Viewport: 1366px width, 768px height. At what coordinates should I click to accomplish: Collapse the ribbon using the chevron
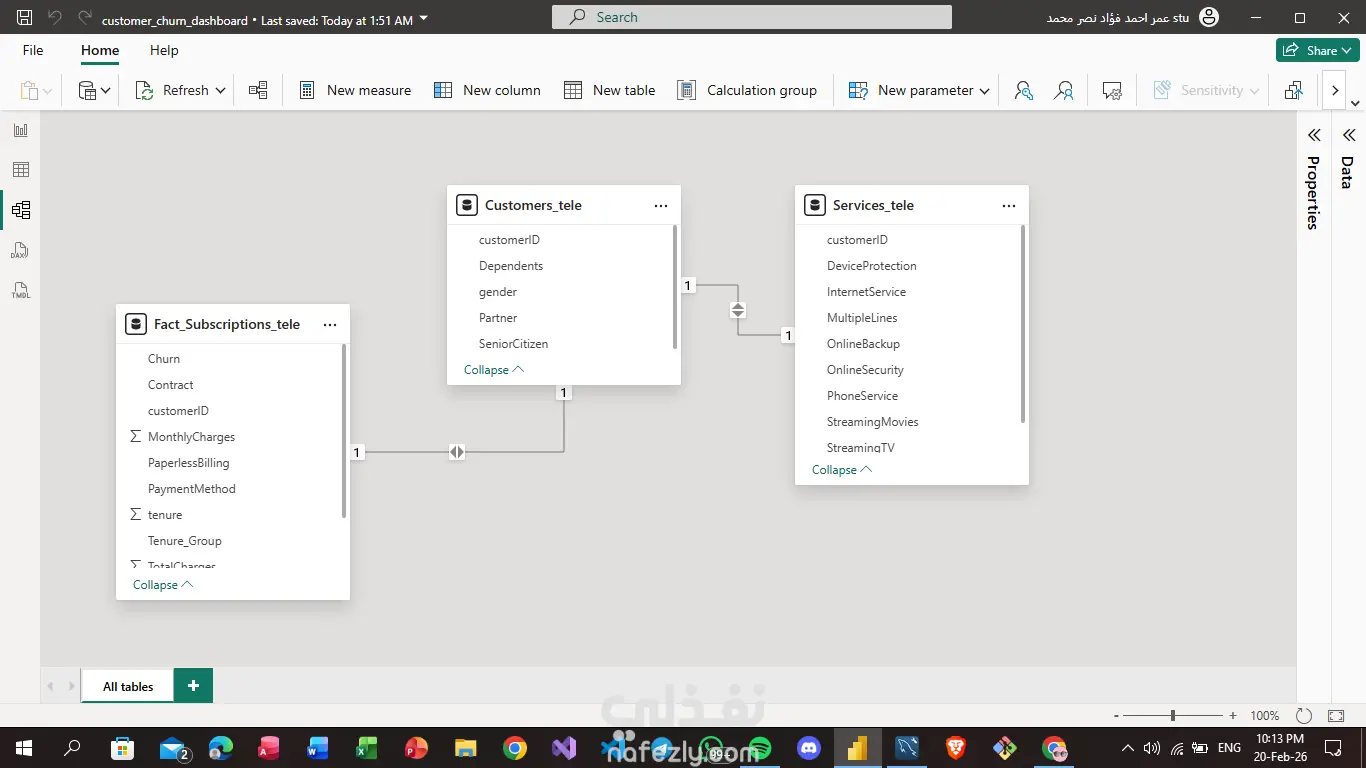coord(1355,103)
